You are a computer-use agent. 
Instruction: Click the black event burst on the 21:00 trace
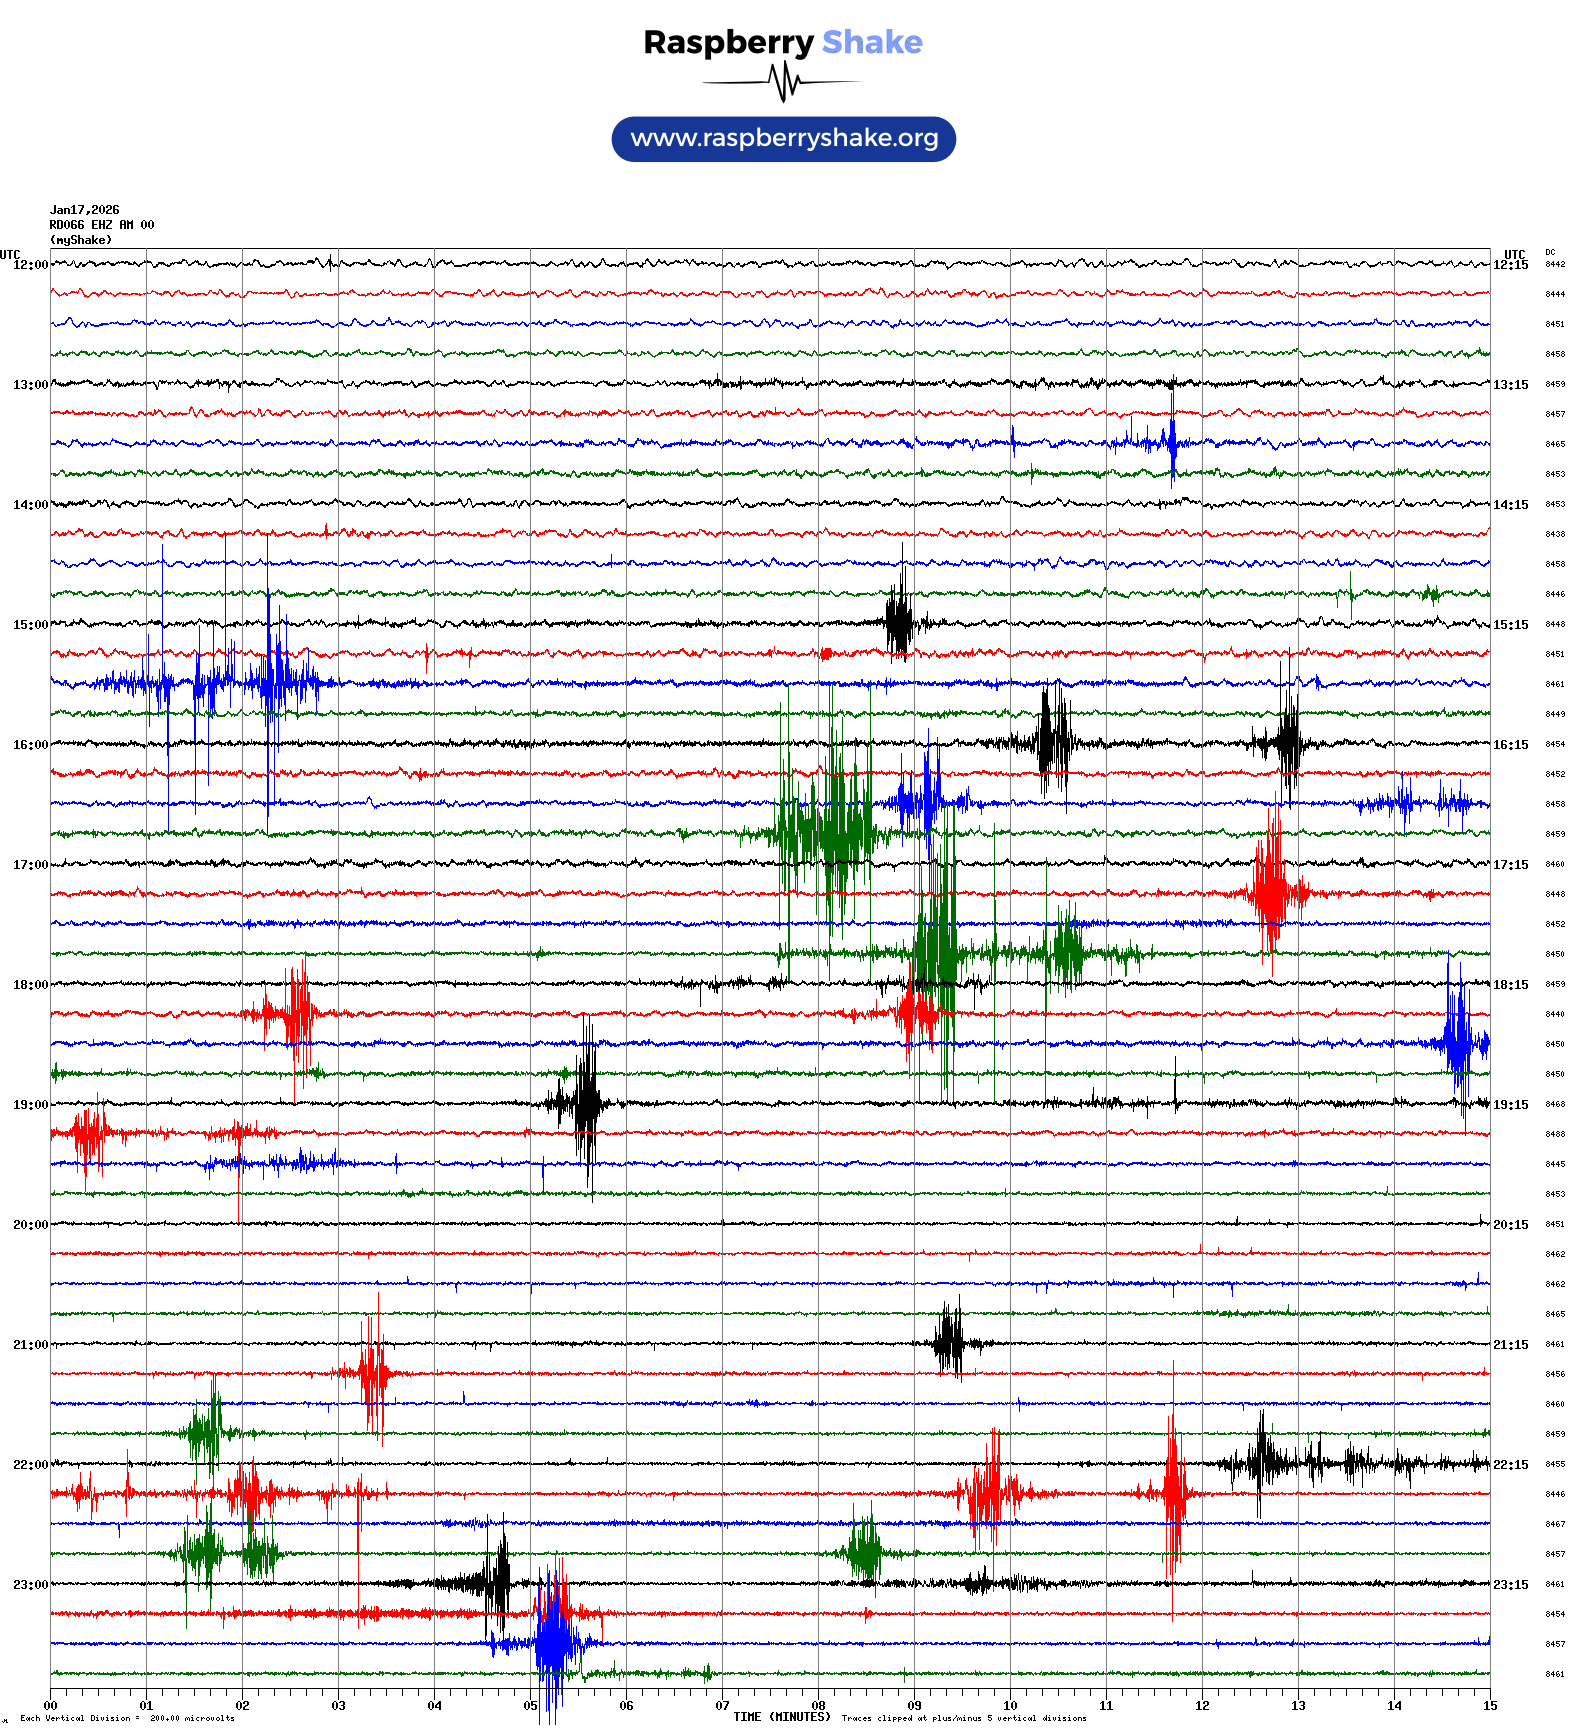[x=949, y=1343]
